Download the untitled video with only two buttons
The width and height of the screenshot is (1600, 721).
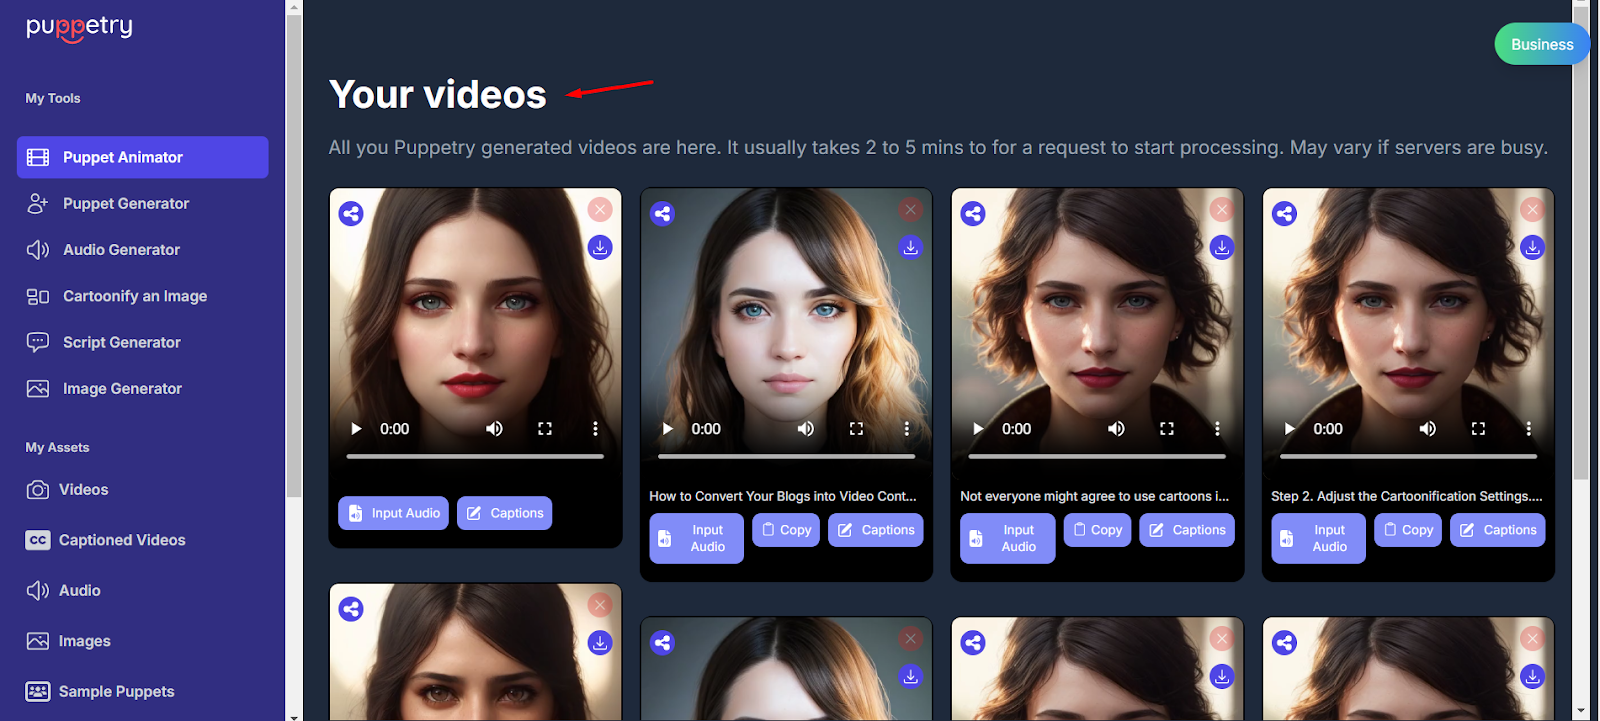[599, 247]
